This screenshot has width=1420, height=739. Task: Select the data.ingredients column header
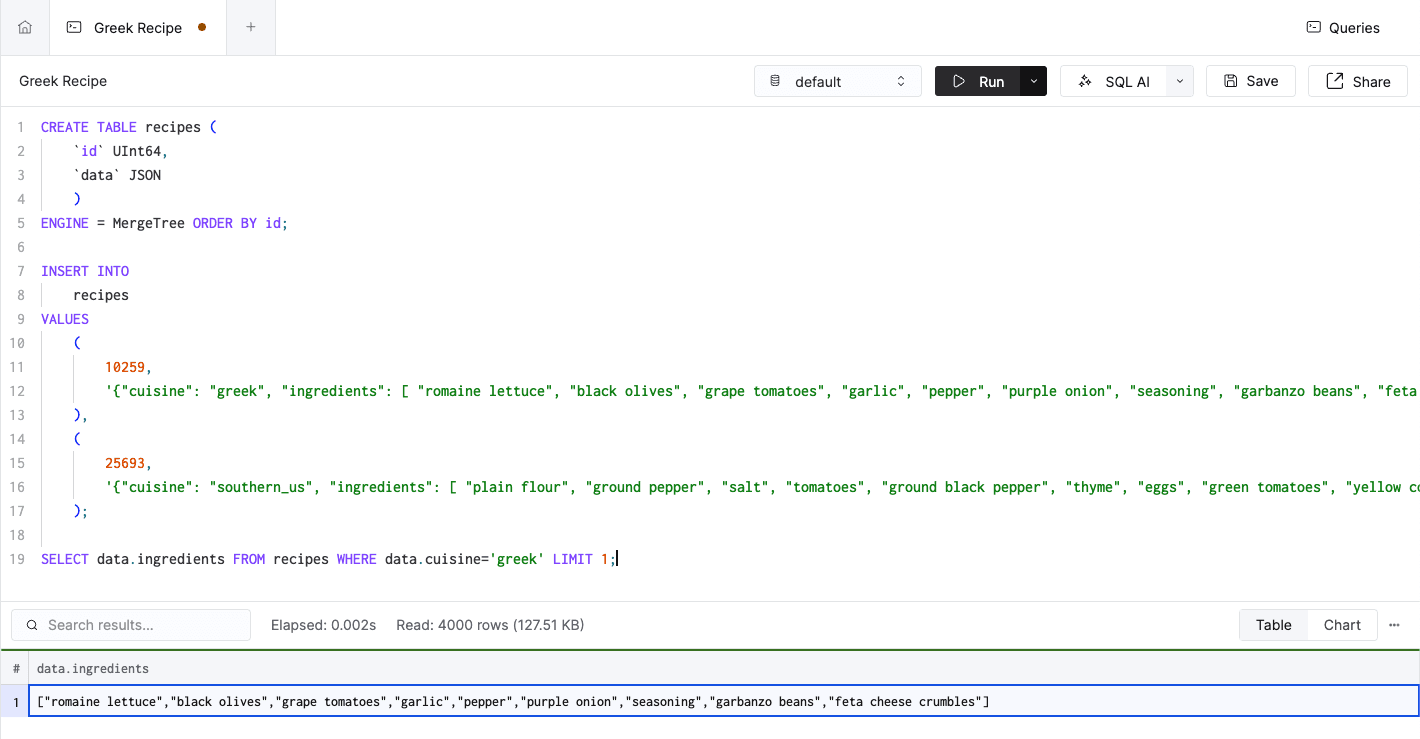pyautogui.click(x=93, y=668)
